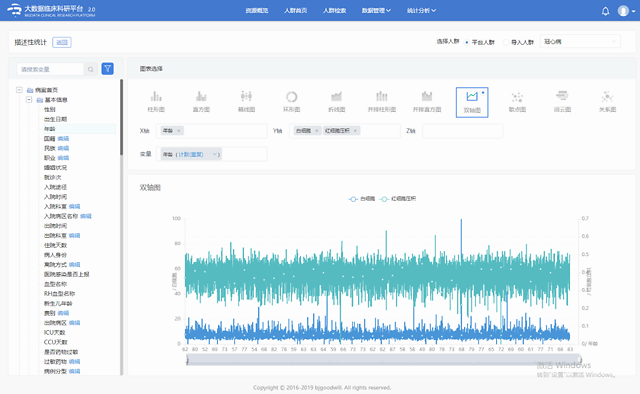Go to the 人群检索 page
This screenshot has height=394, width=640.
pos(334,11)
